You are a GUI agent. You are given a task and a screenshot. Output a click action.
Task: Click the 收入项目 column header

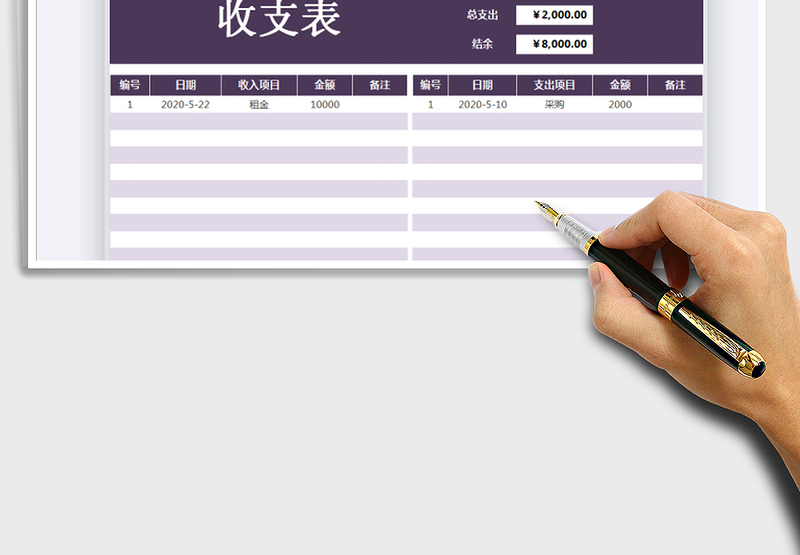coord(259,85)
